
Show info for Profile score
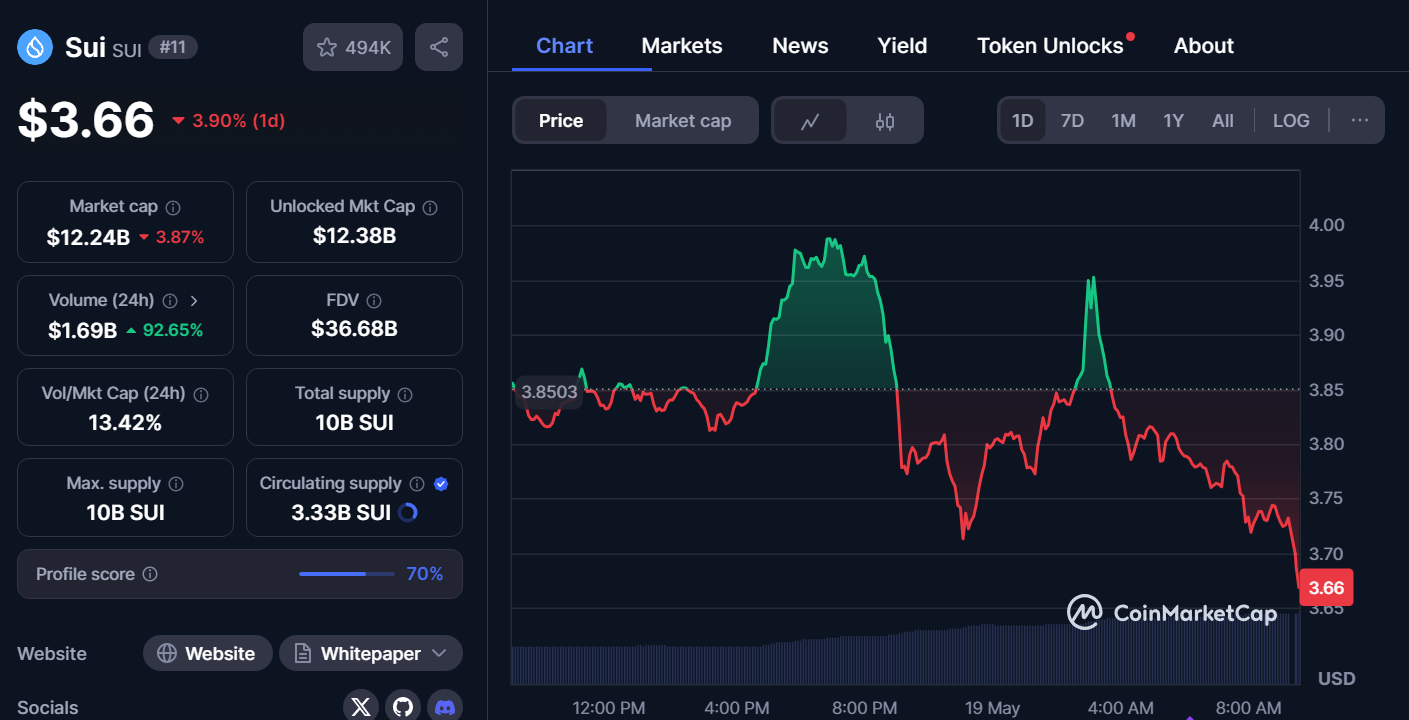[x=150, y=575]
